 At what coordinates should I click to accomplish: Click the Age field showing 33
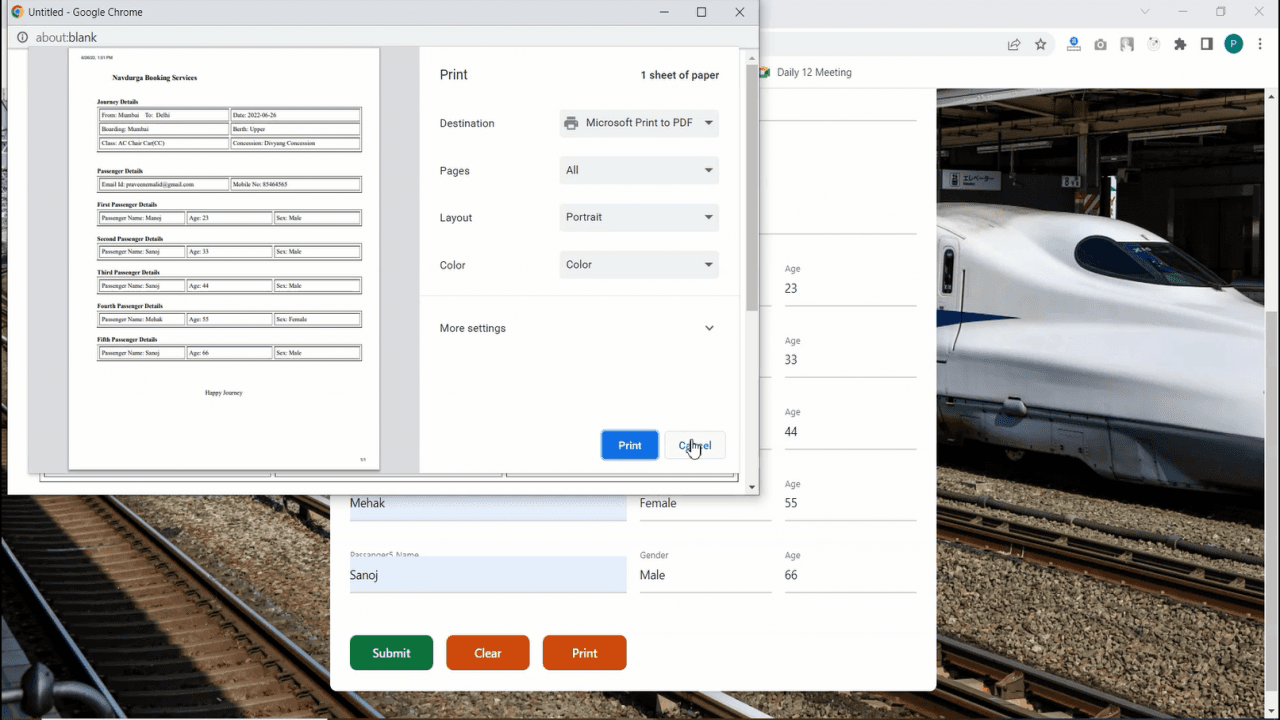[850, 360]
